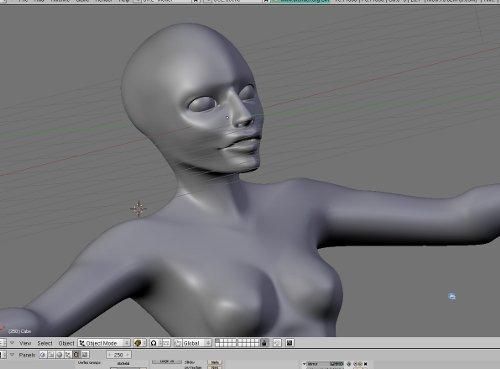Delete the Mirror modifier with X
This screenshot has width=500, height=369.
click(x=366, y=364)
